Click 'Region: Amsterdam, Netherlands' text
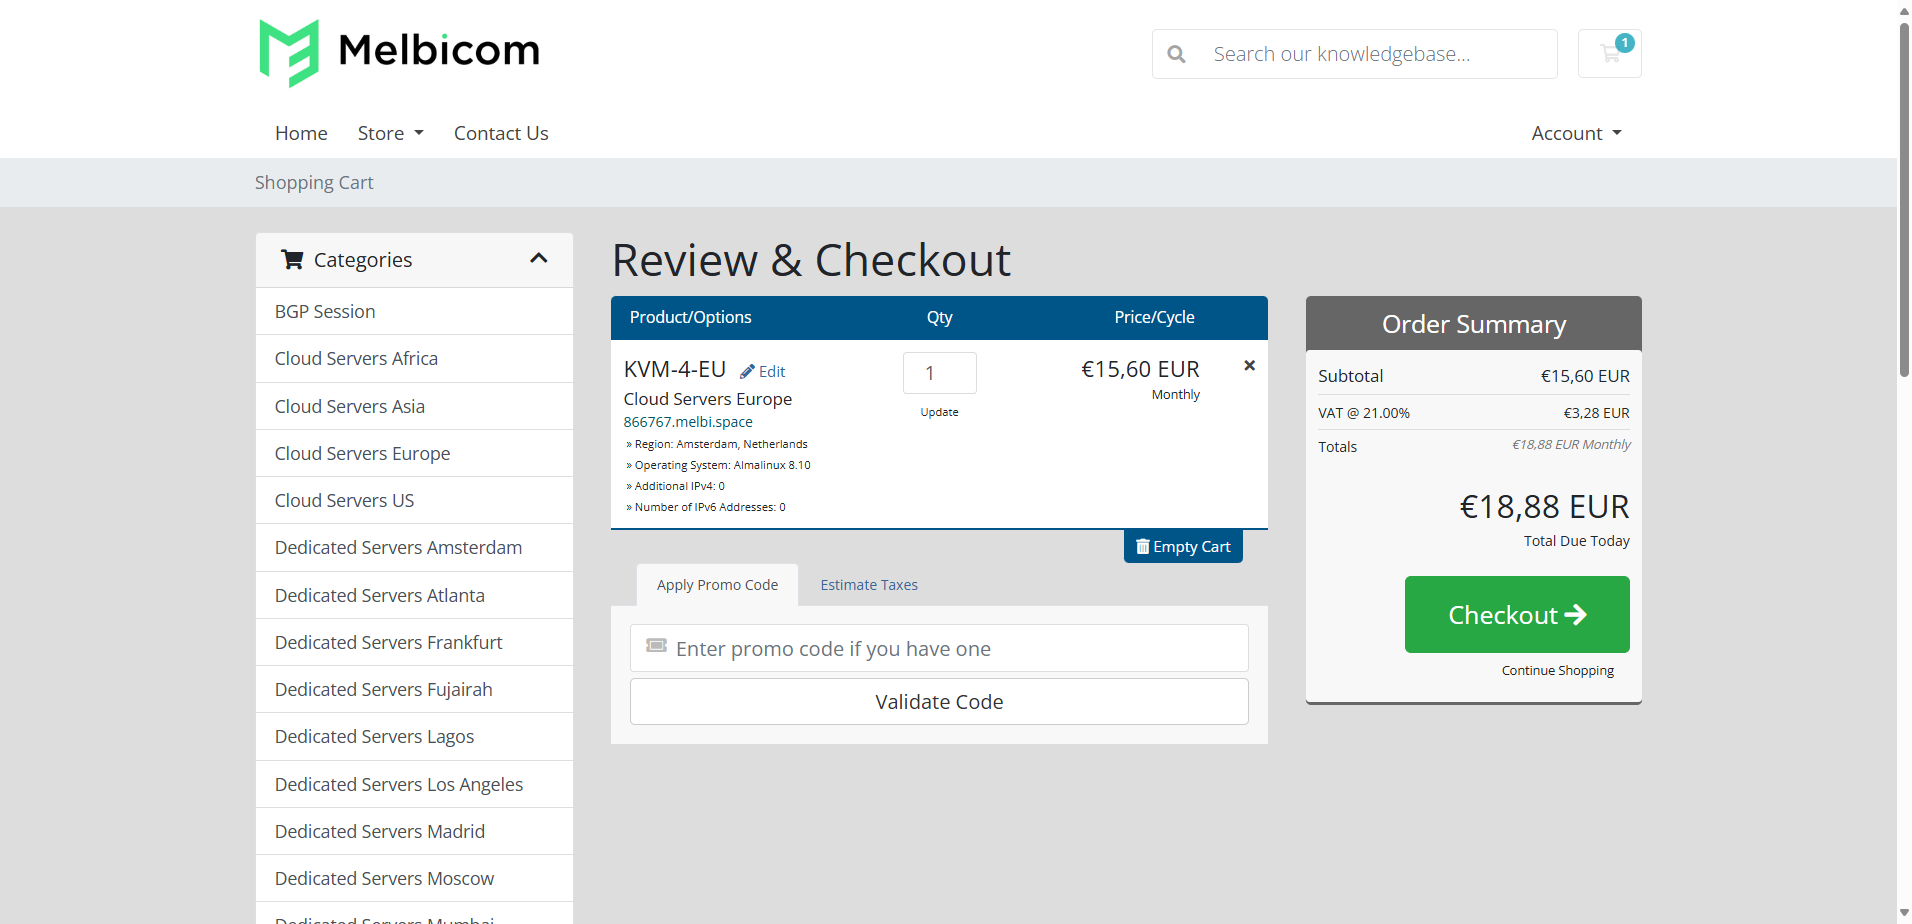 tap(721, 444)
